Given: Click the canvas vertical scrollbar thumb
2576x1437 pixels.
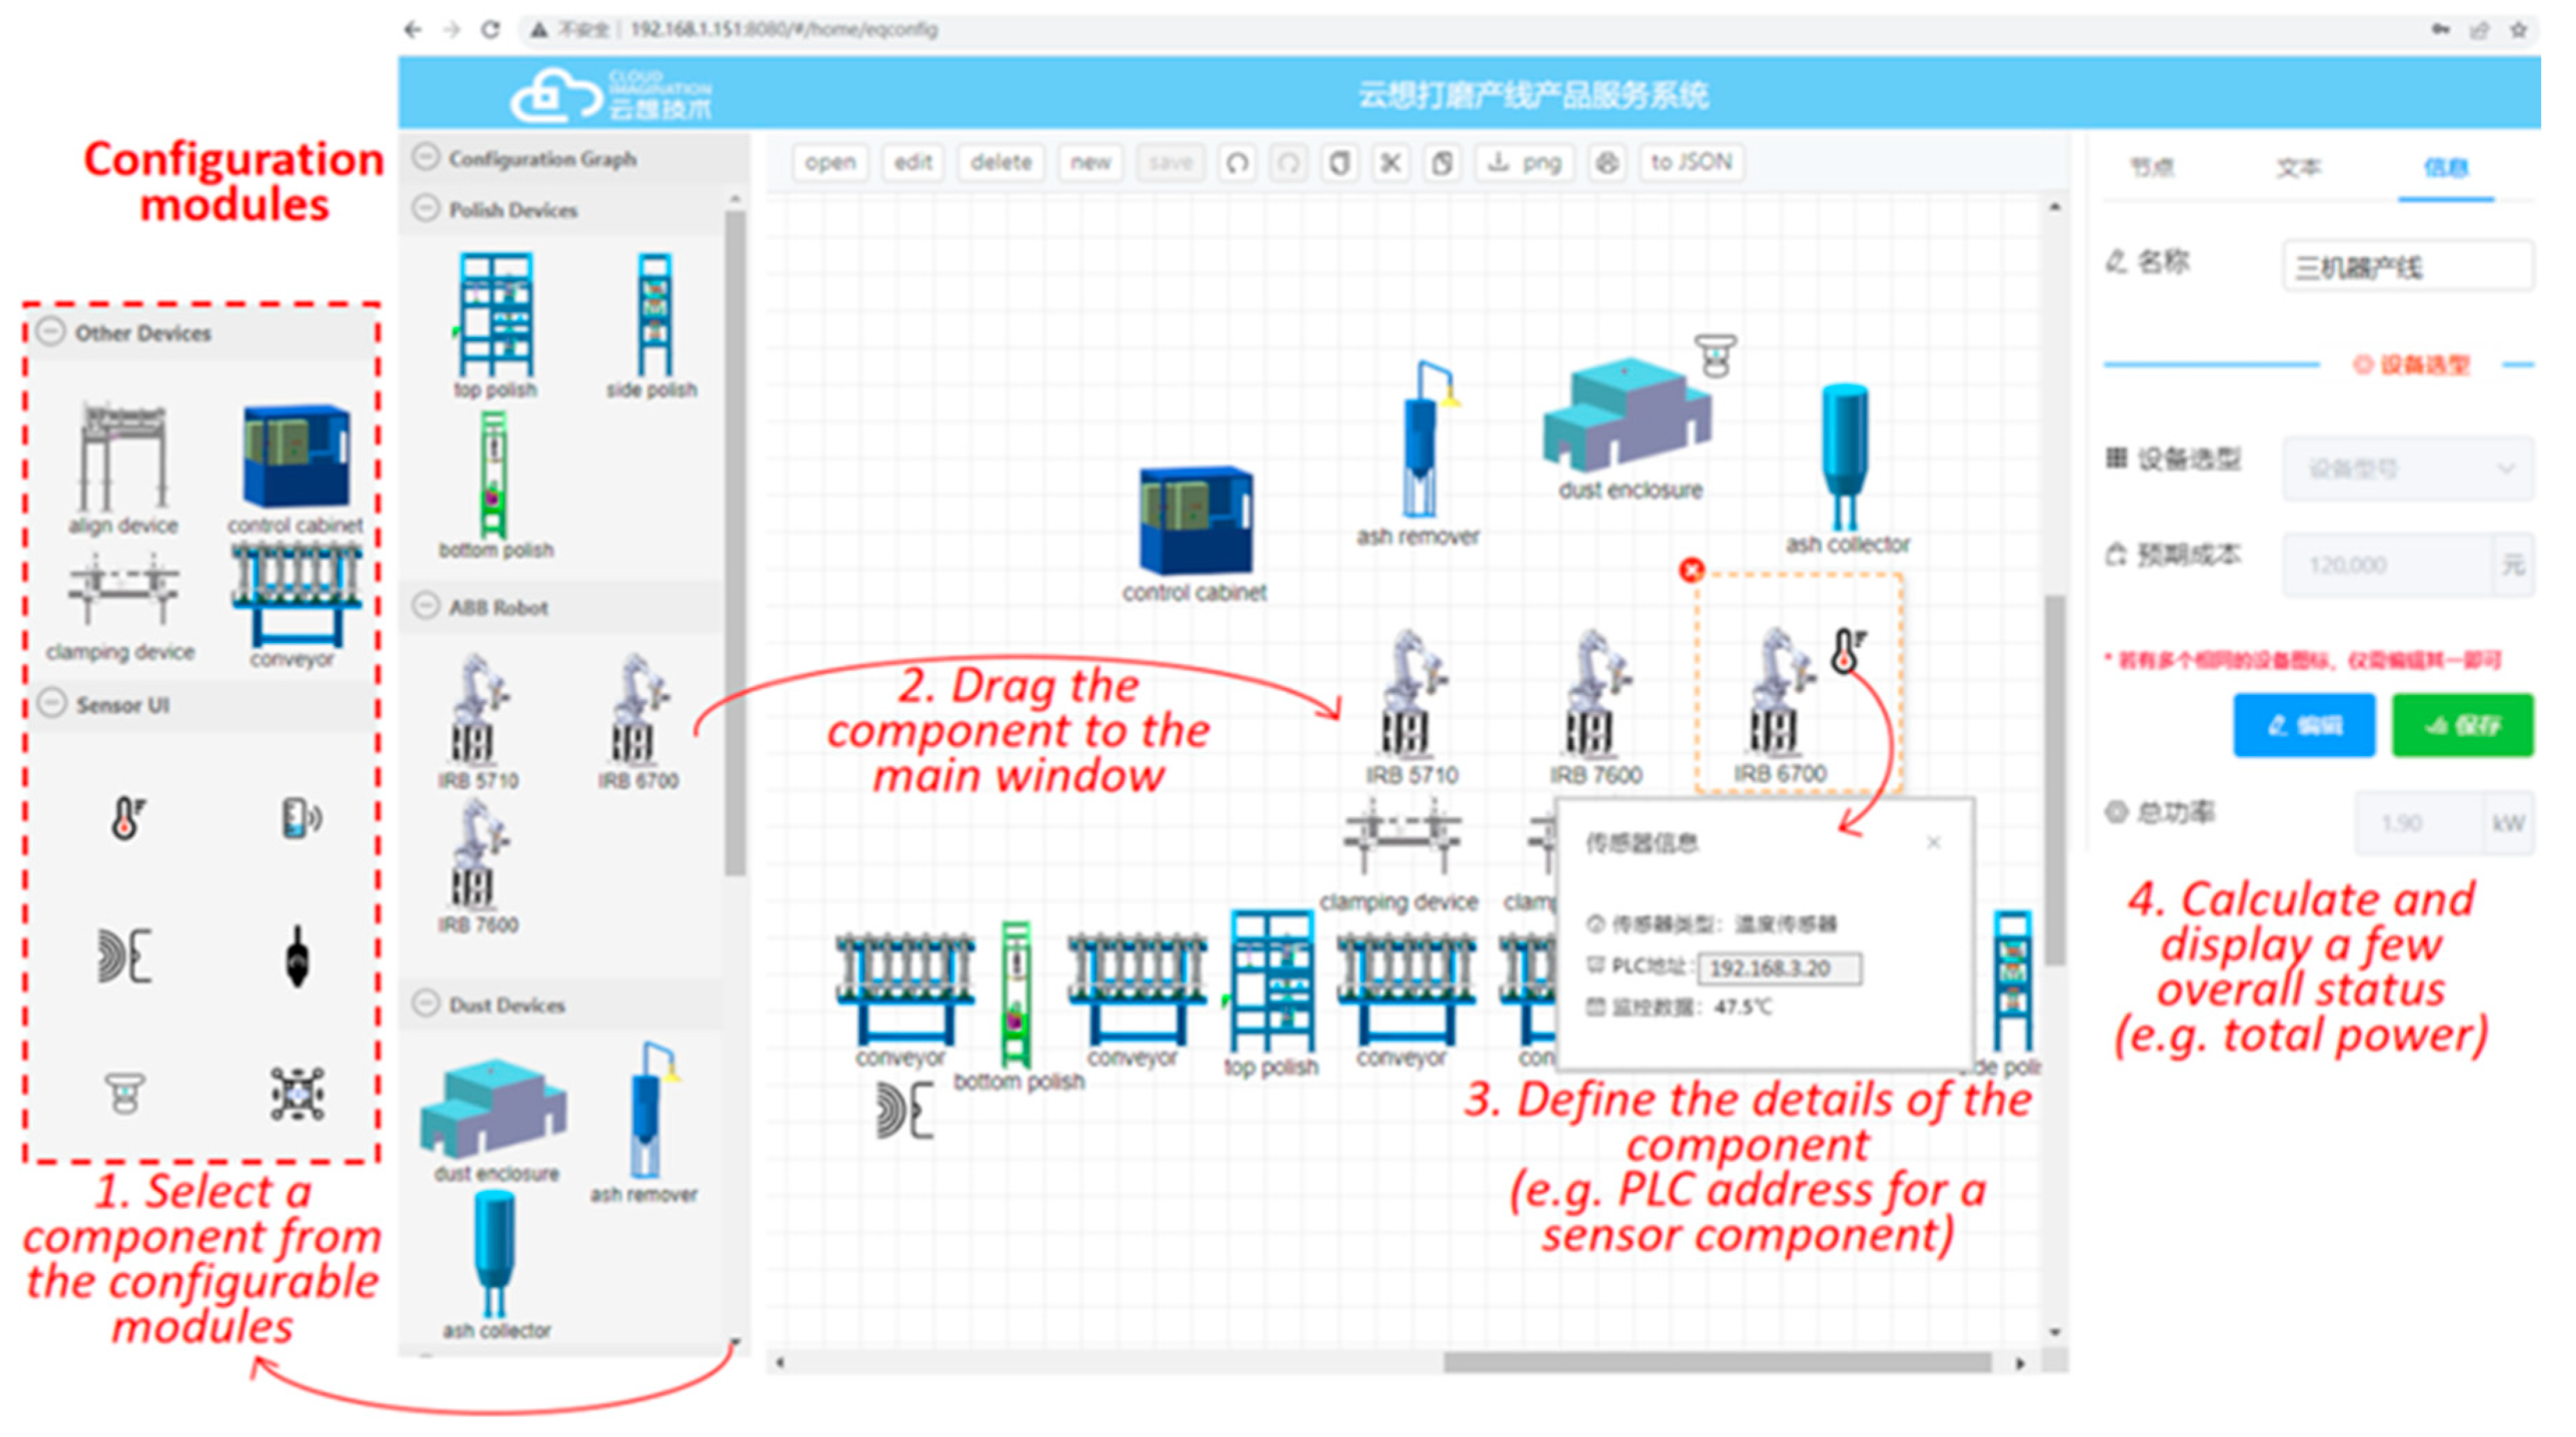Looking at the screenshot, I should [x=2054, y=780].
